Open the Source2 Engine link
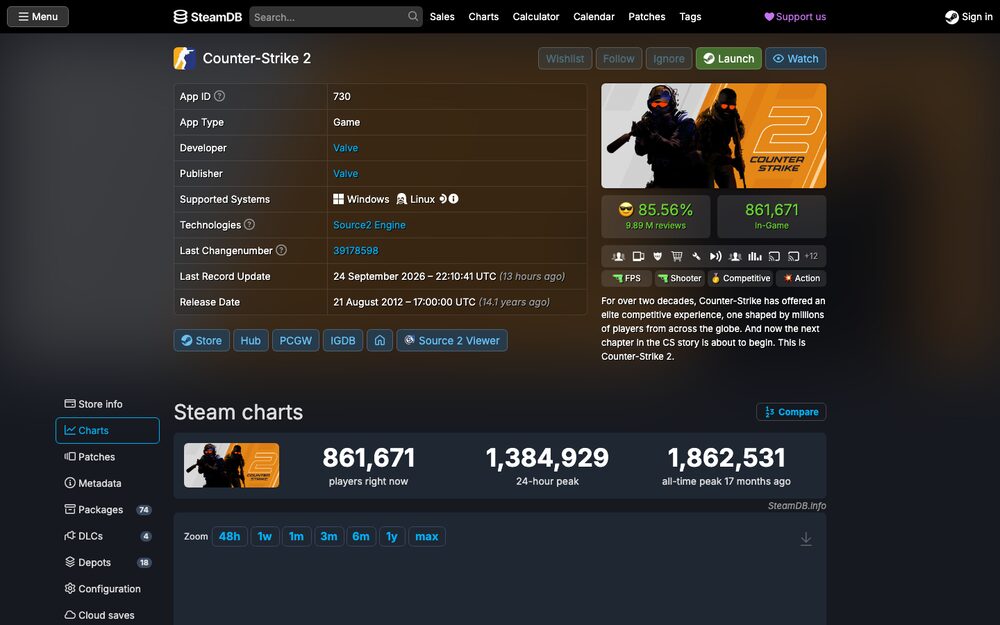Screen dimensions: 1000x625 click(369, 224)
